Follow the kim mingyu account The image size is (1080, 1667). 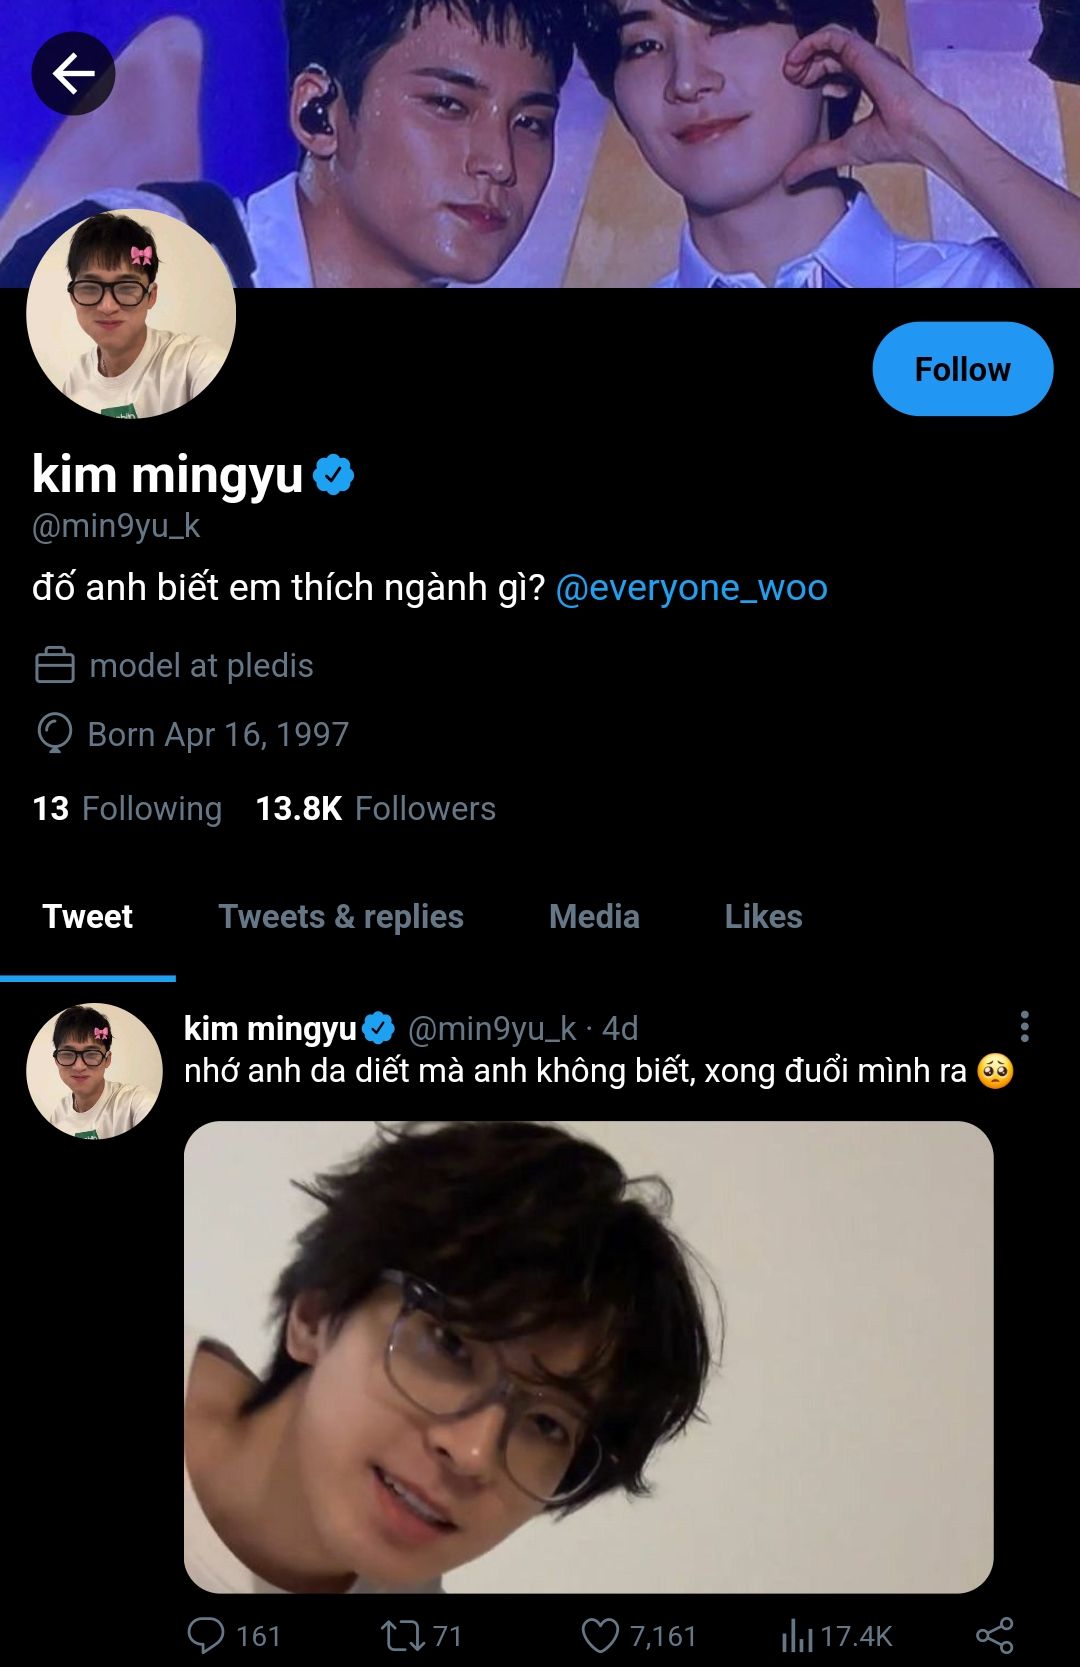click(x=962, y=369)
